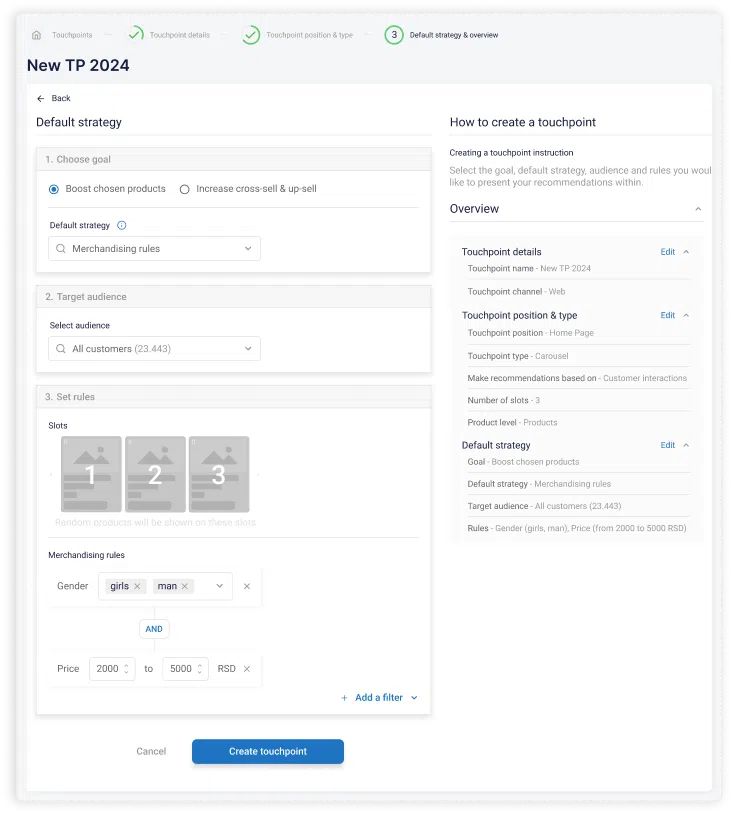Screen dimensions: 733x815
Task: Click the Cancel button
Action: coord(151,752)
